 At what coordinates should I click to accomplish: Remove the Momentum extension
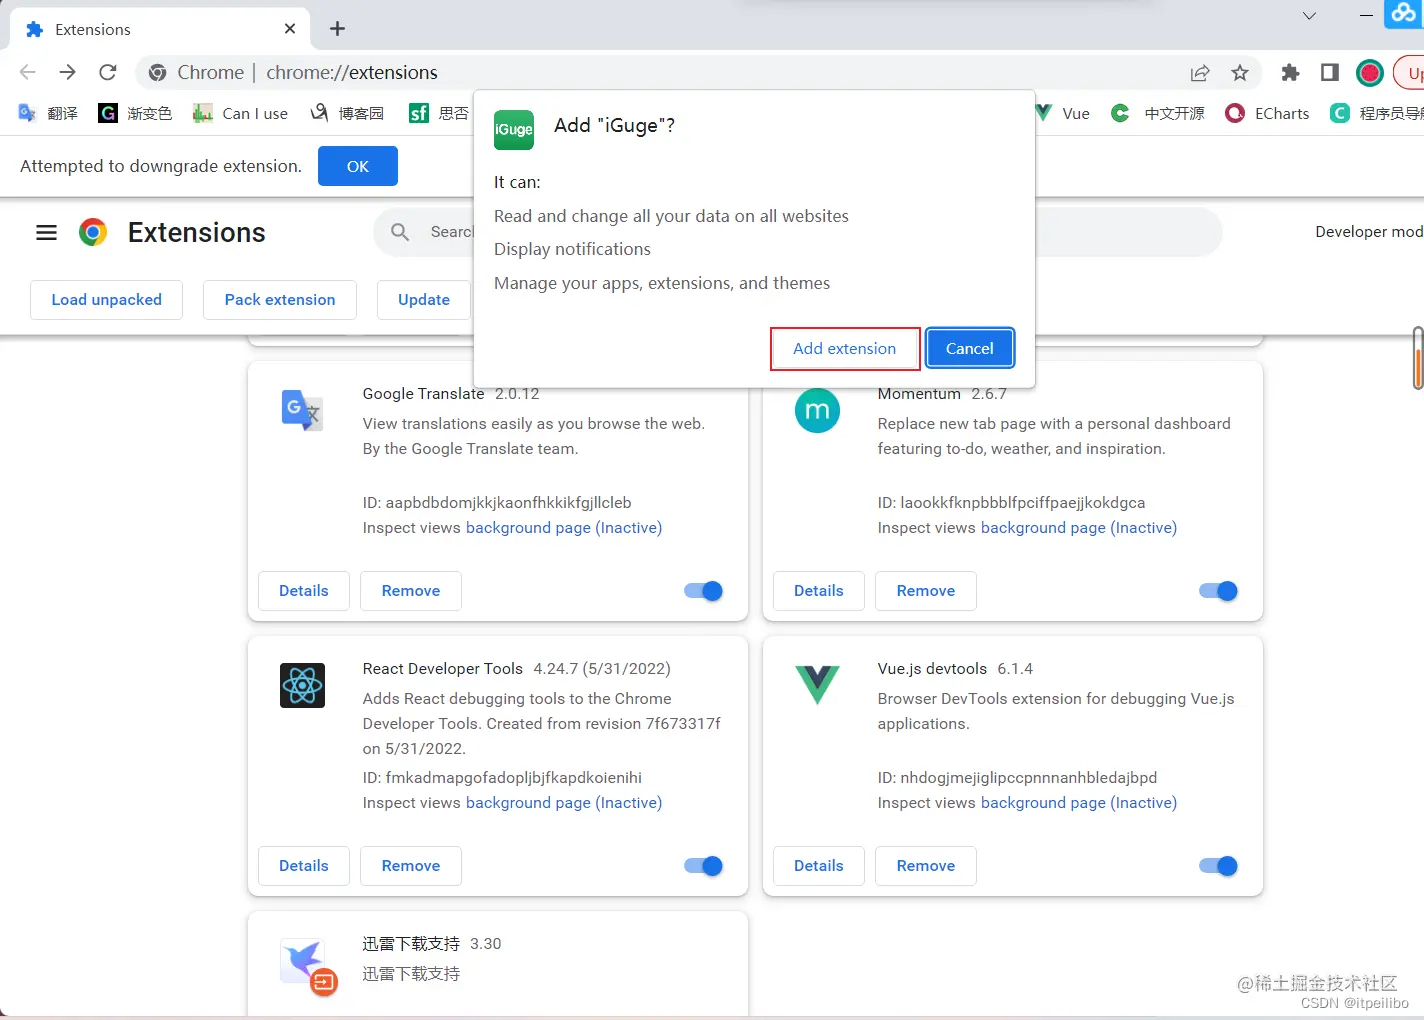pos(926,591)
